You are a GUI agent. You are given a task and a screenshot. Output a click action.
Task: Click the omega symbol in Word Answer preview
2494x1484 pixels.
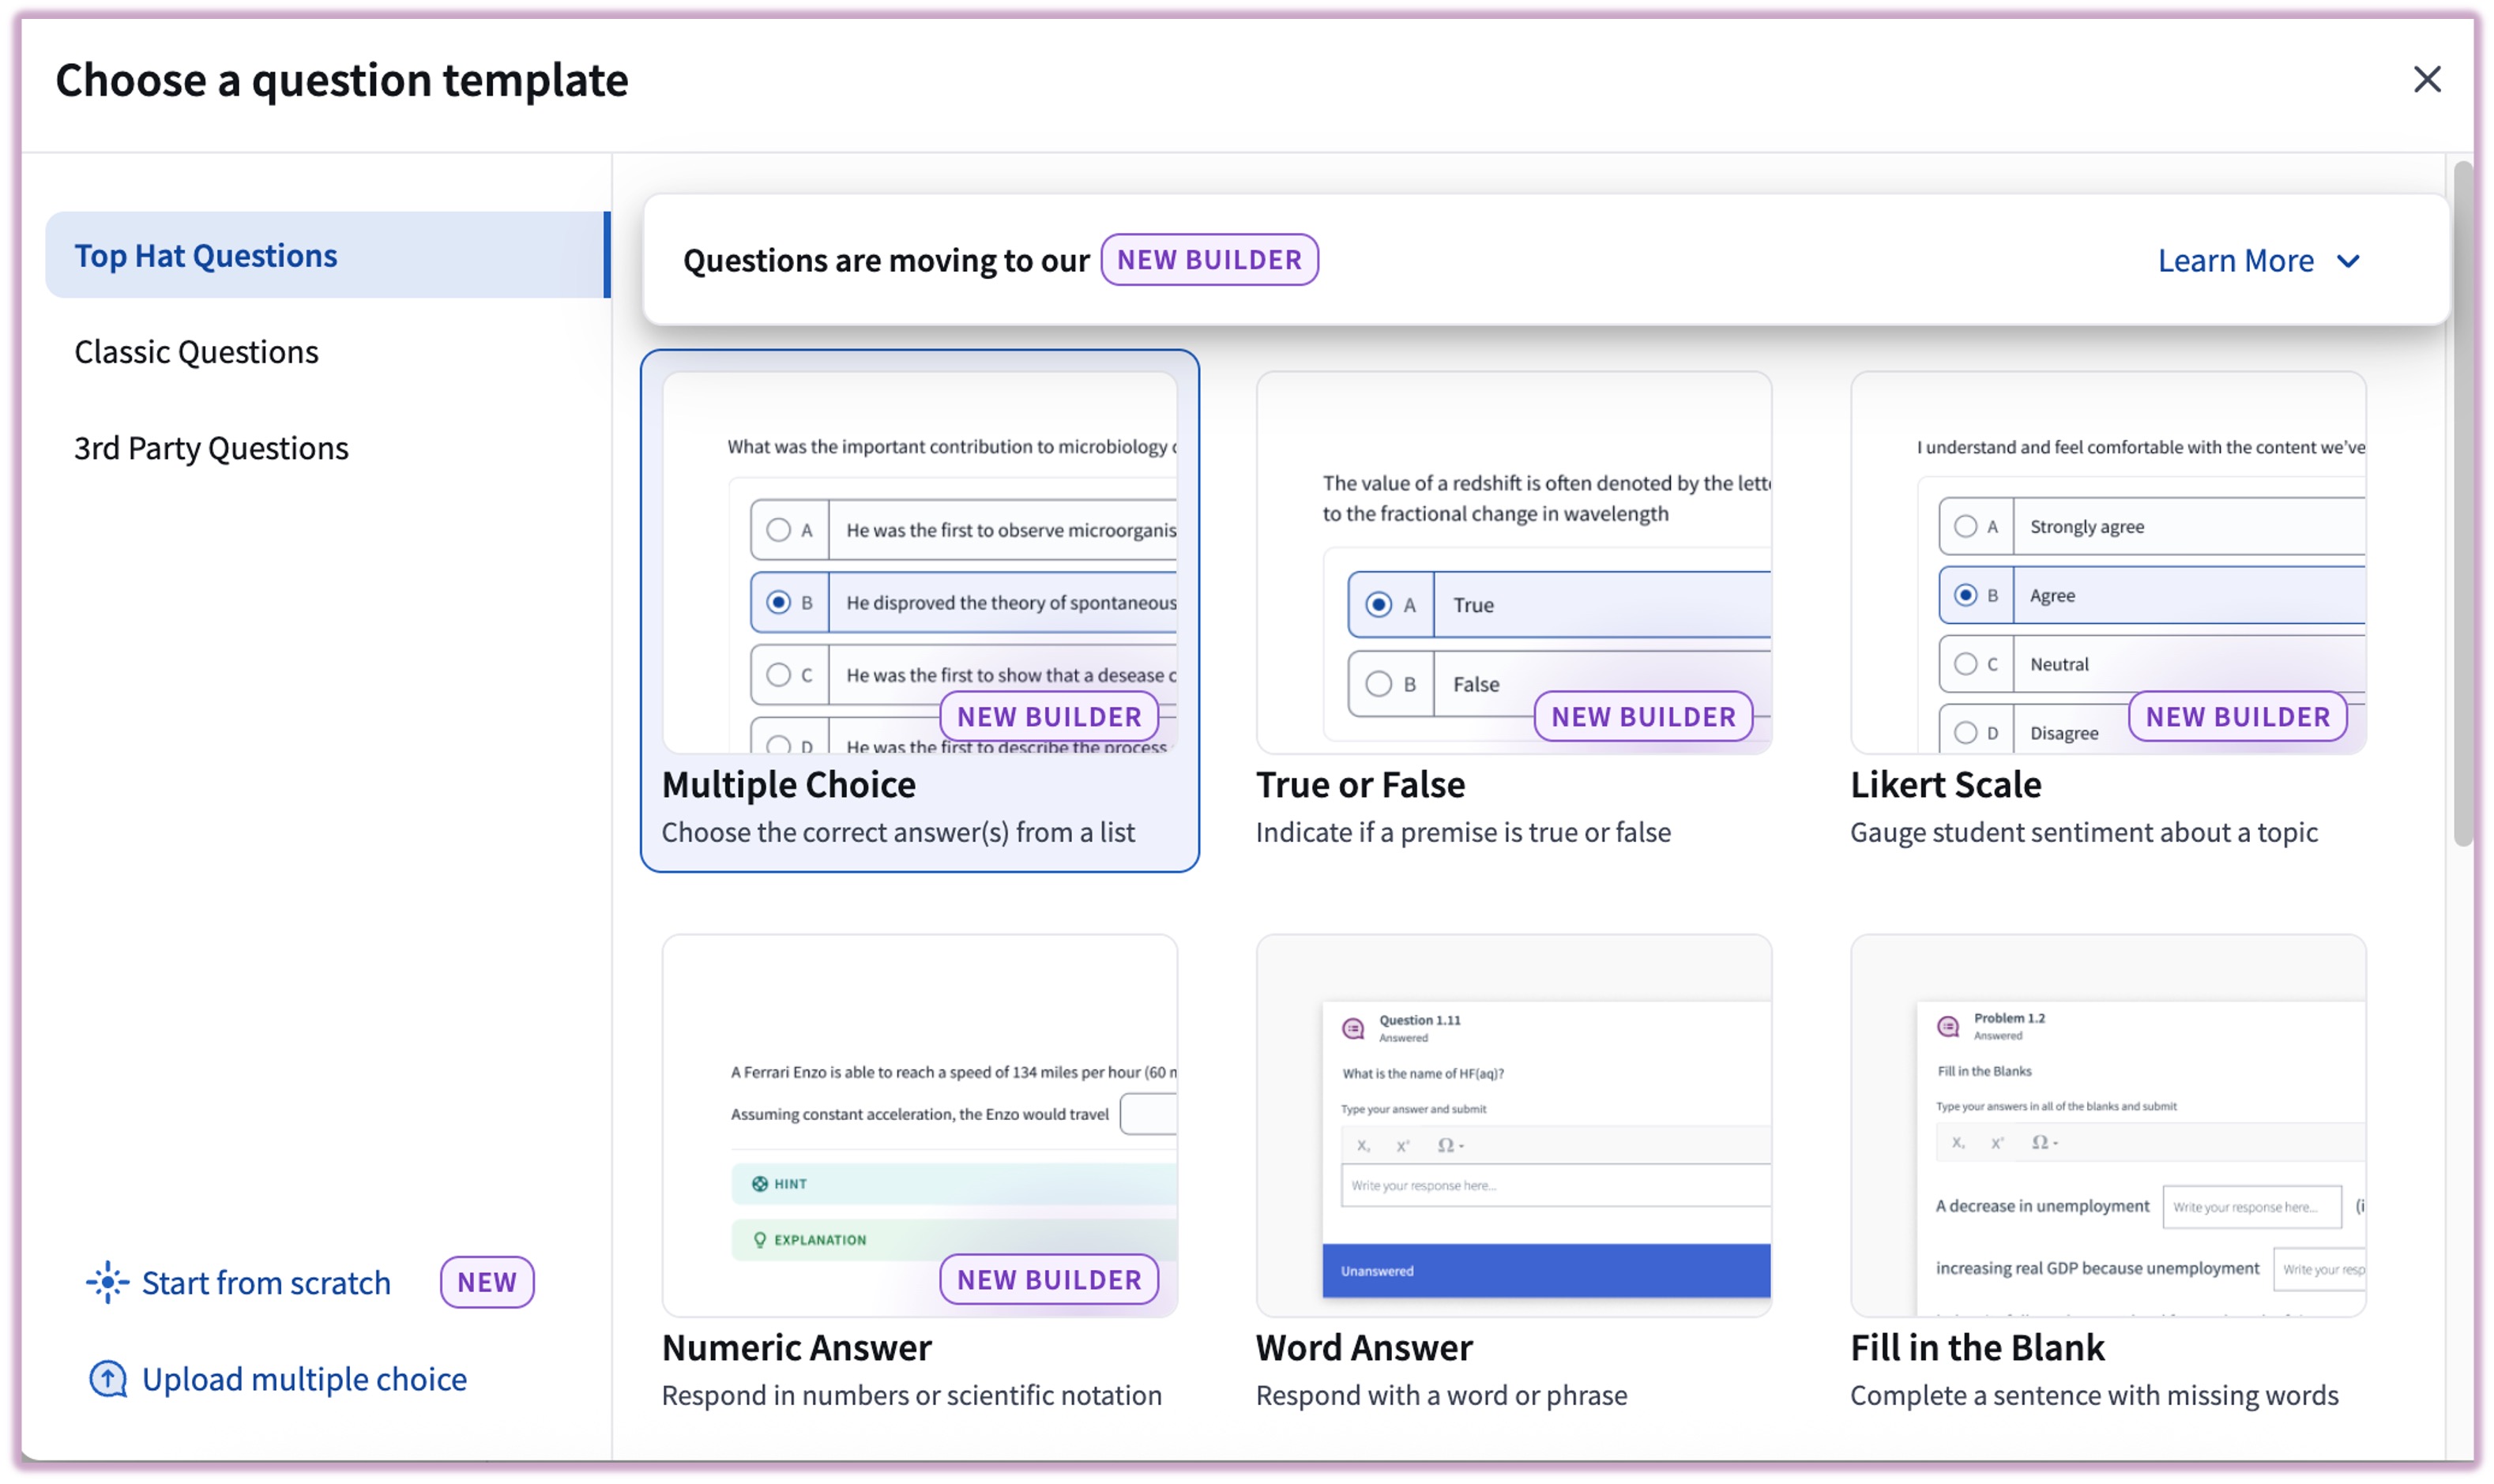coord(1445,1145)
